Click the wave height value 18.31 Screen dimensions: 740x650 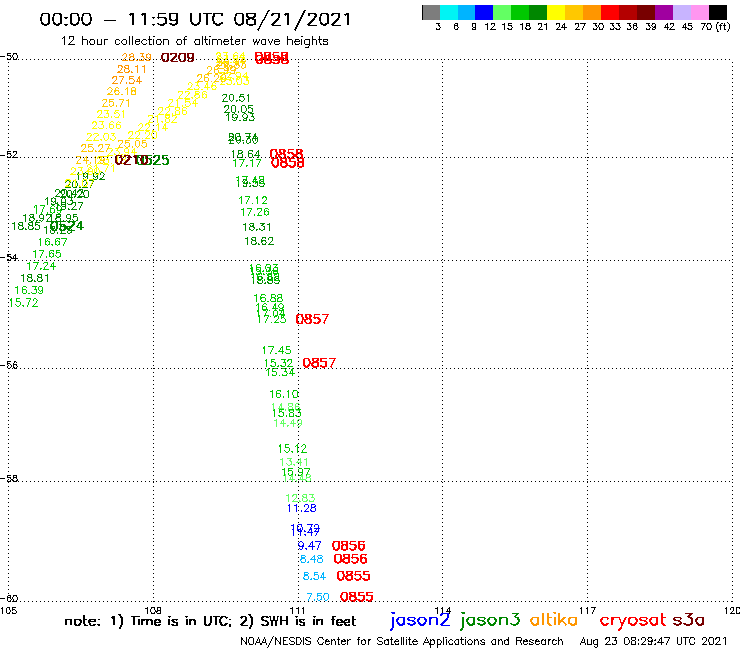click(x=257, y=228)
